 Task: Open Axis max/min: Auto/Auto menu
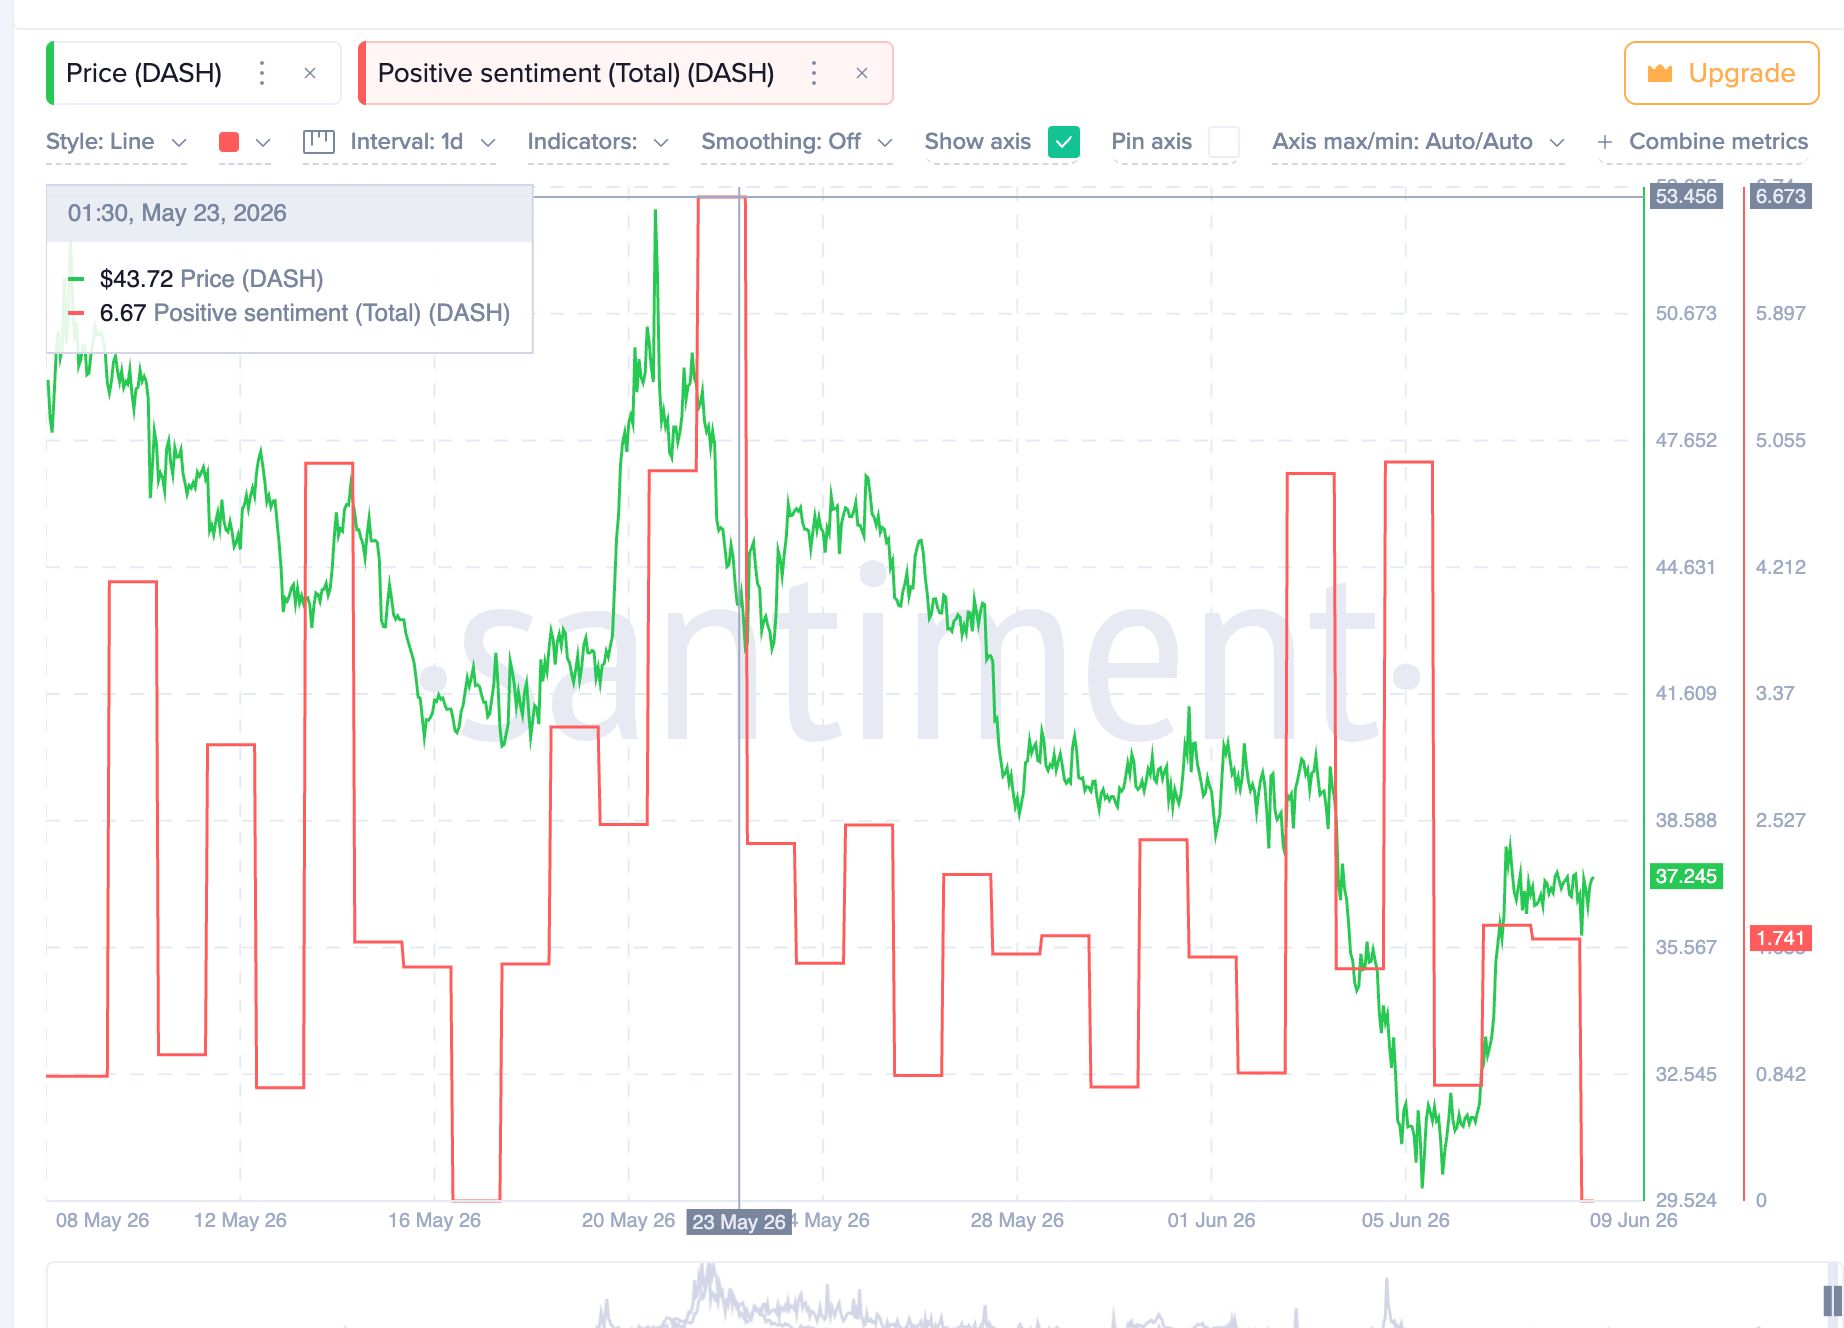pos(1418,142)
